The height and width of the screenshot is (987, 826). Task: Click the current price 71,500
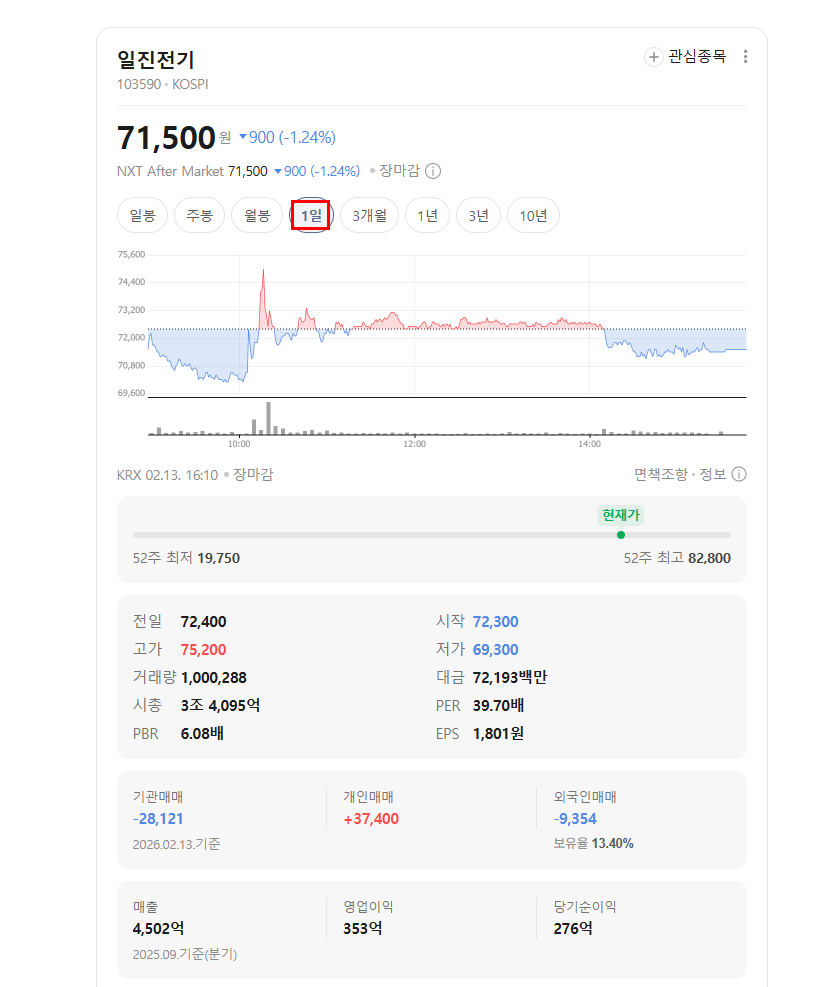[167, 138]
